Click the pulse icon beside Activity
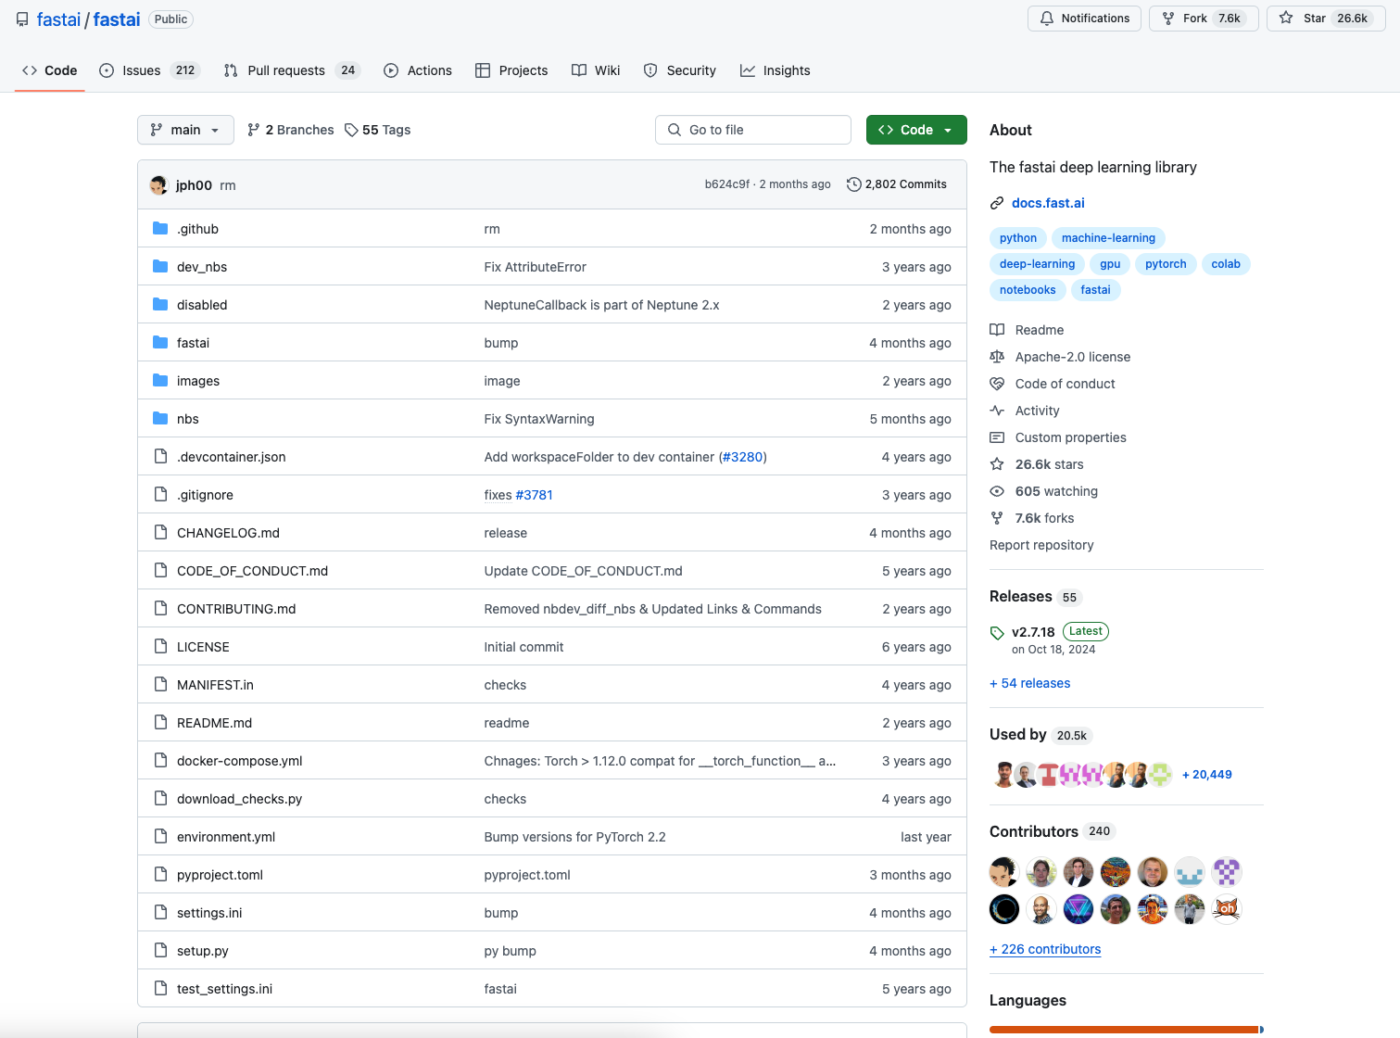 tap(997, 411)
